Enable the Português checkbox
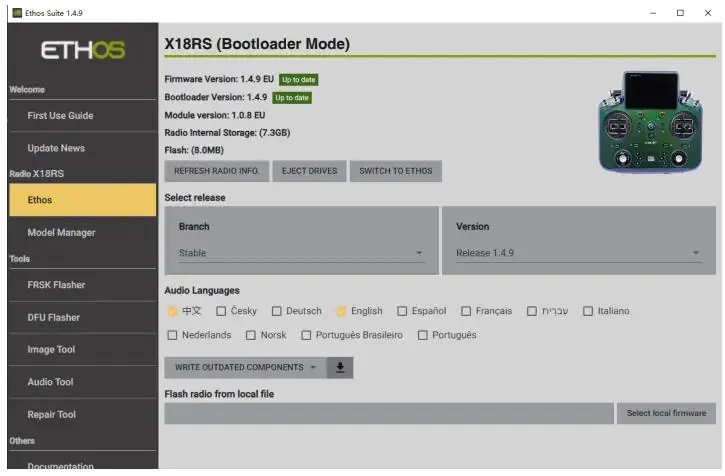725x476 pixels. coord(423,335)
